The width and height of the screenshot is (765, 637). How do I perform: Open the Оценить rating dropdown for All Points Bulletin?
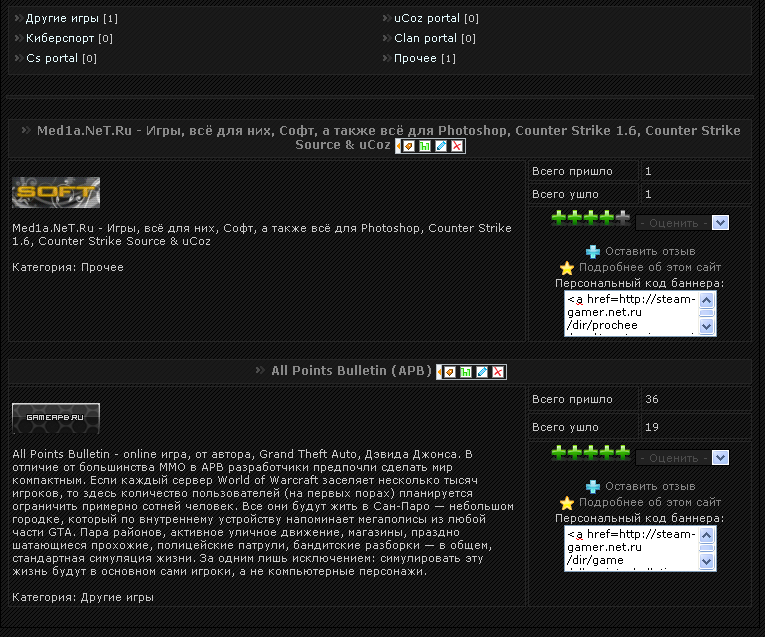coord(682,458)
